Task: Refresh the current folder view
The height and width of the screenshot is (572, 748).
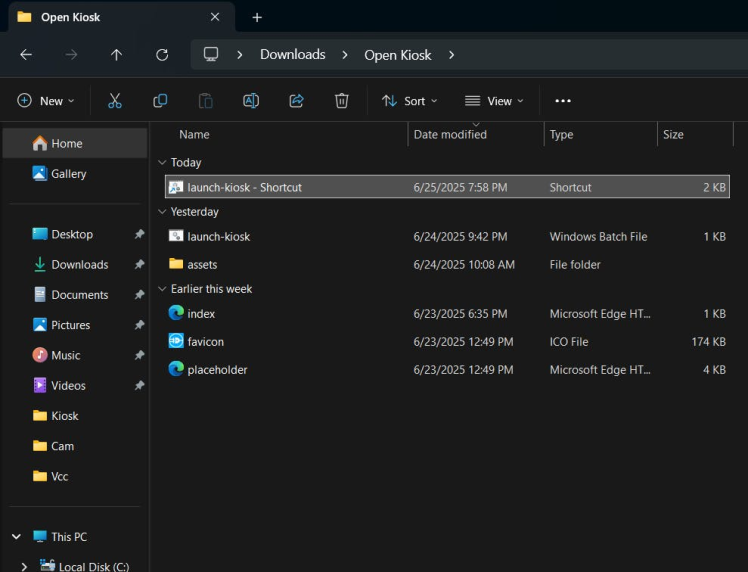Action: 162,55
